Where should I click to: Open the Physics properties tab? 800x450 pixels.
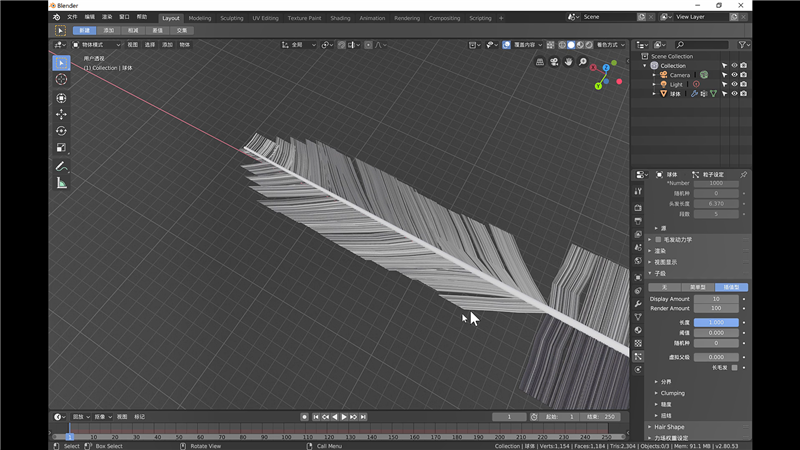pyautogui.click(x=638, y=369)
